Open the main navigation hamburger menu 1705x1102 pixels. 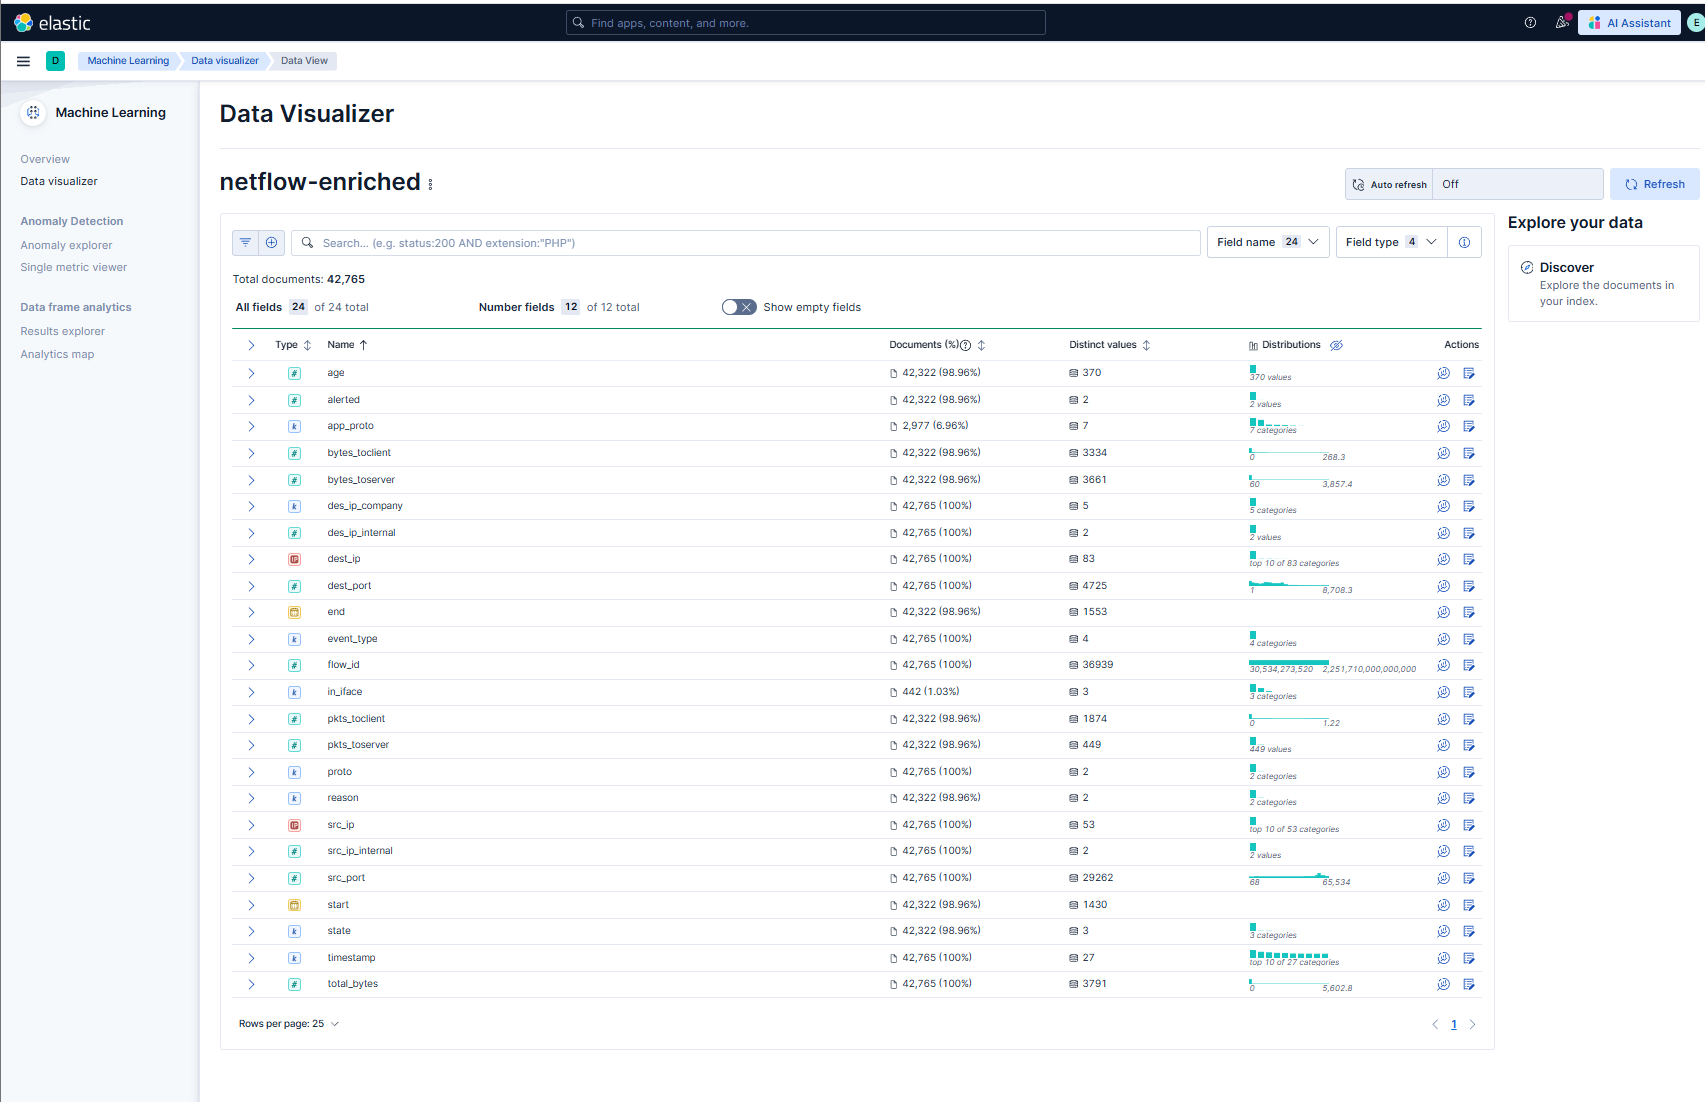tap(23, 61)
